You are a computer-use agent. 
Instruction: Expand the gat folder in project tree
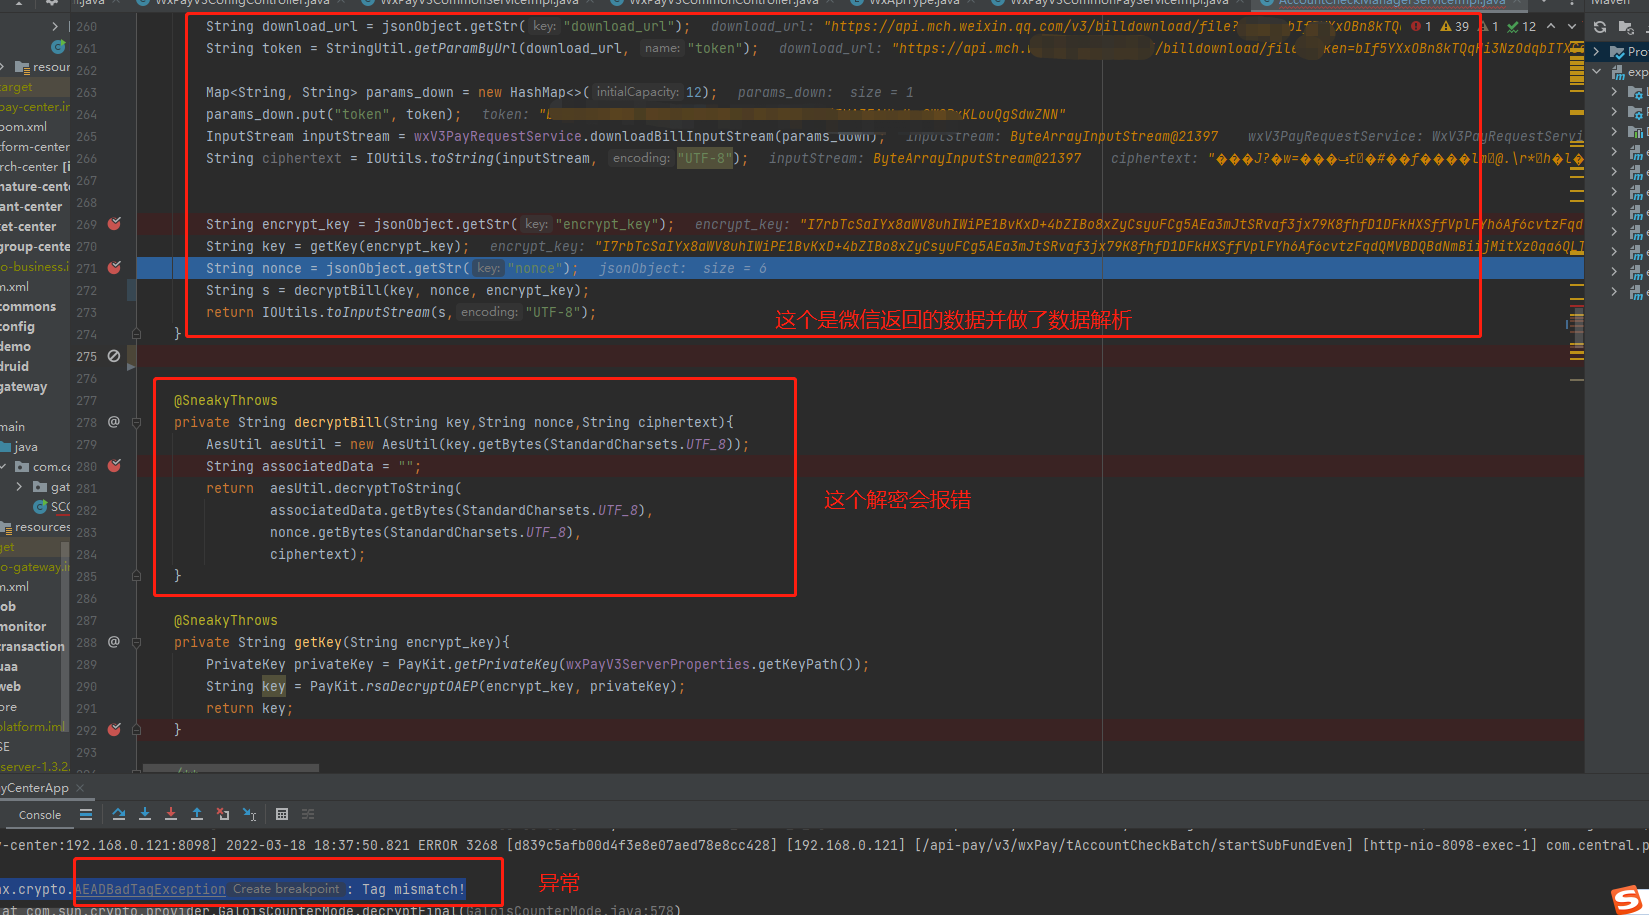point(19,487)
